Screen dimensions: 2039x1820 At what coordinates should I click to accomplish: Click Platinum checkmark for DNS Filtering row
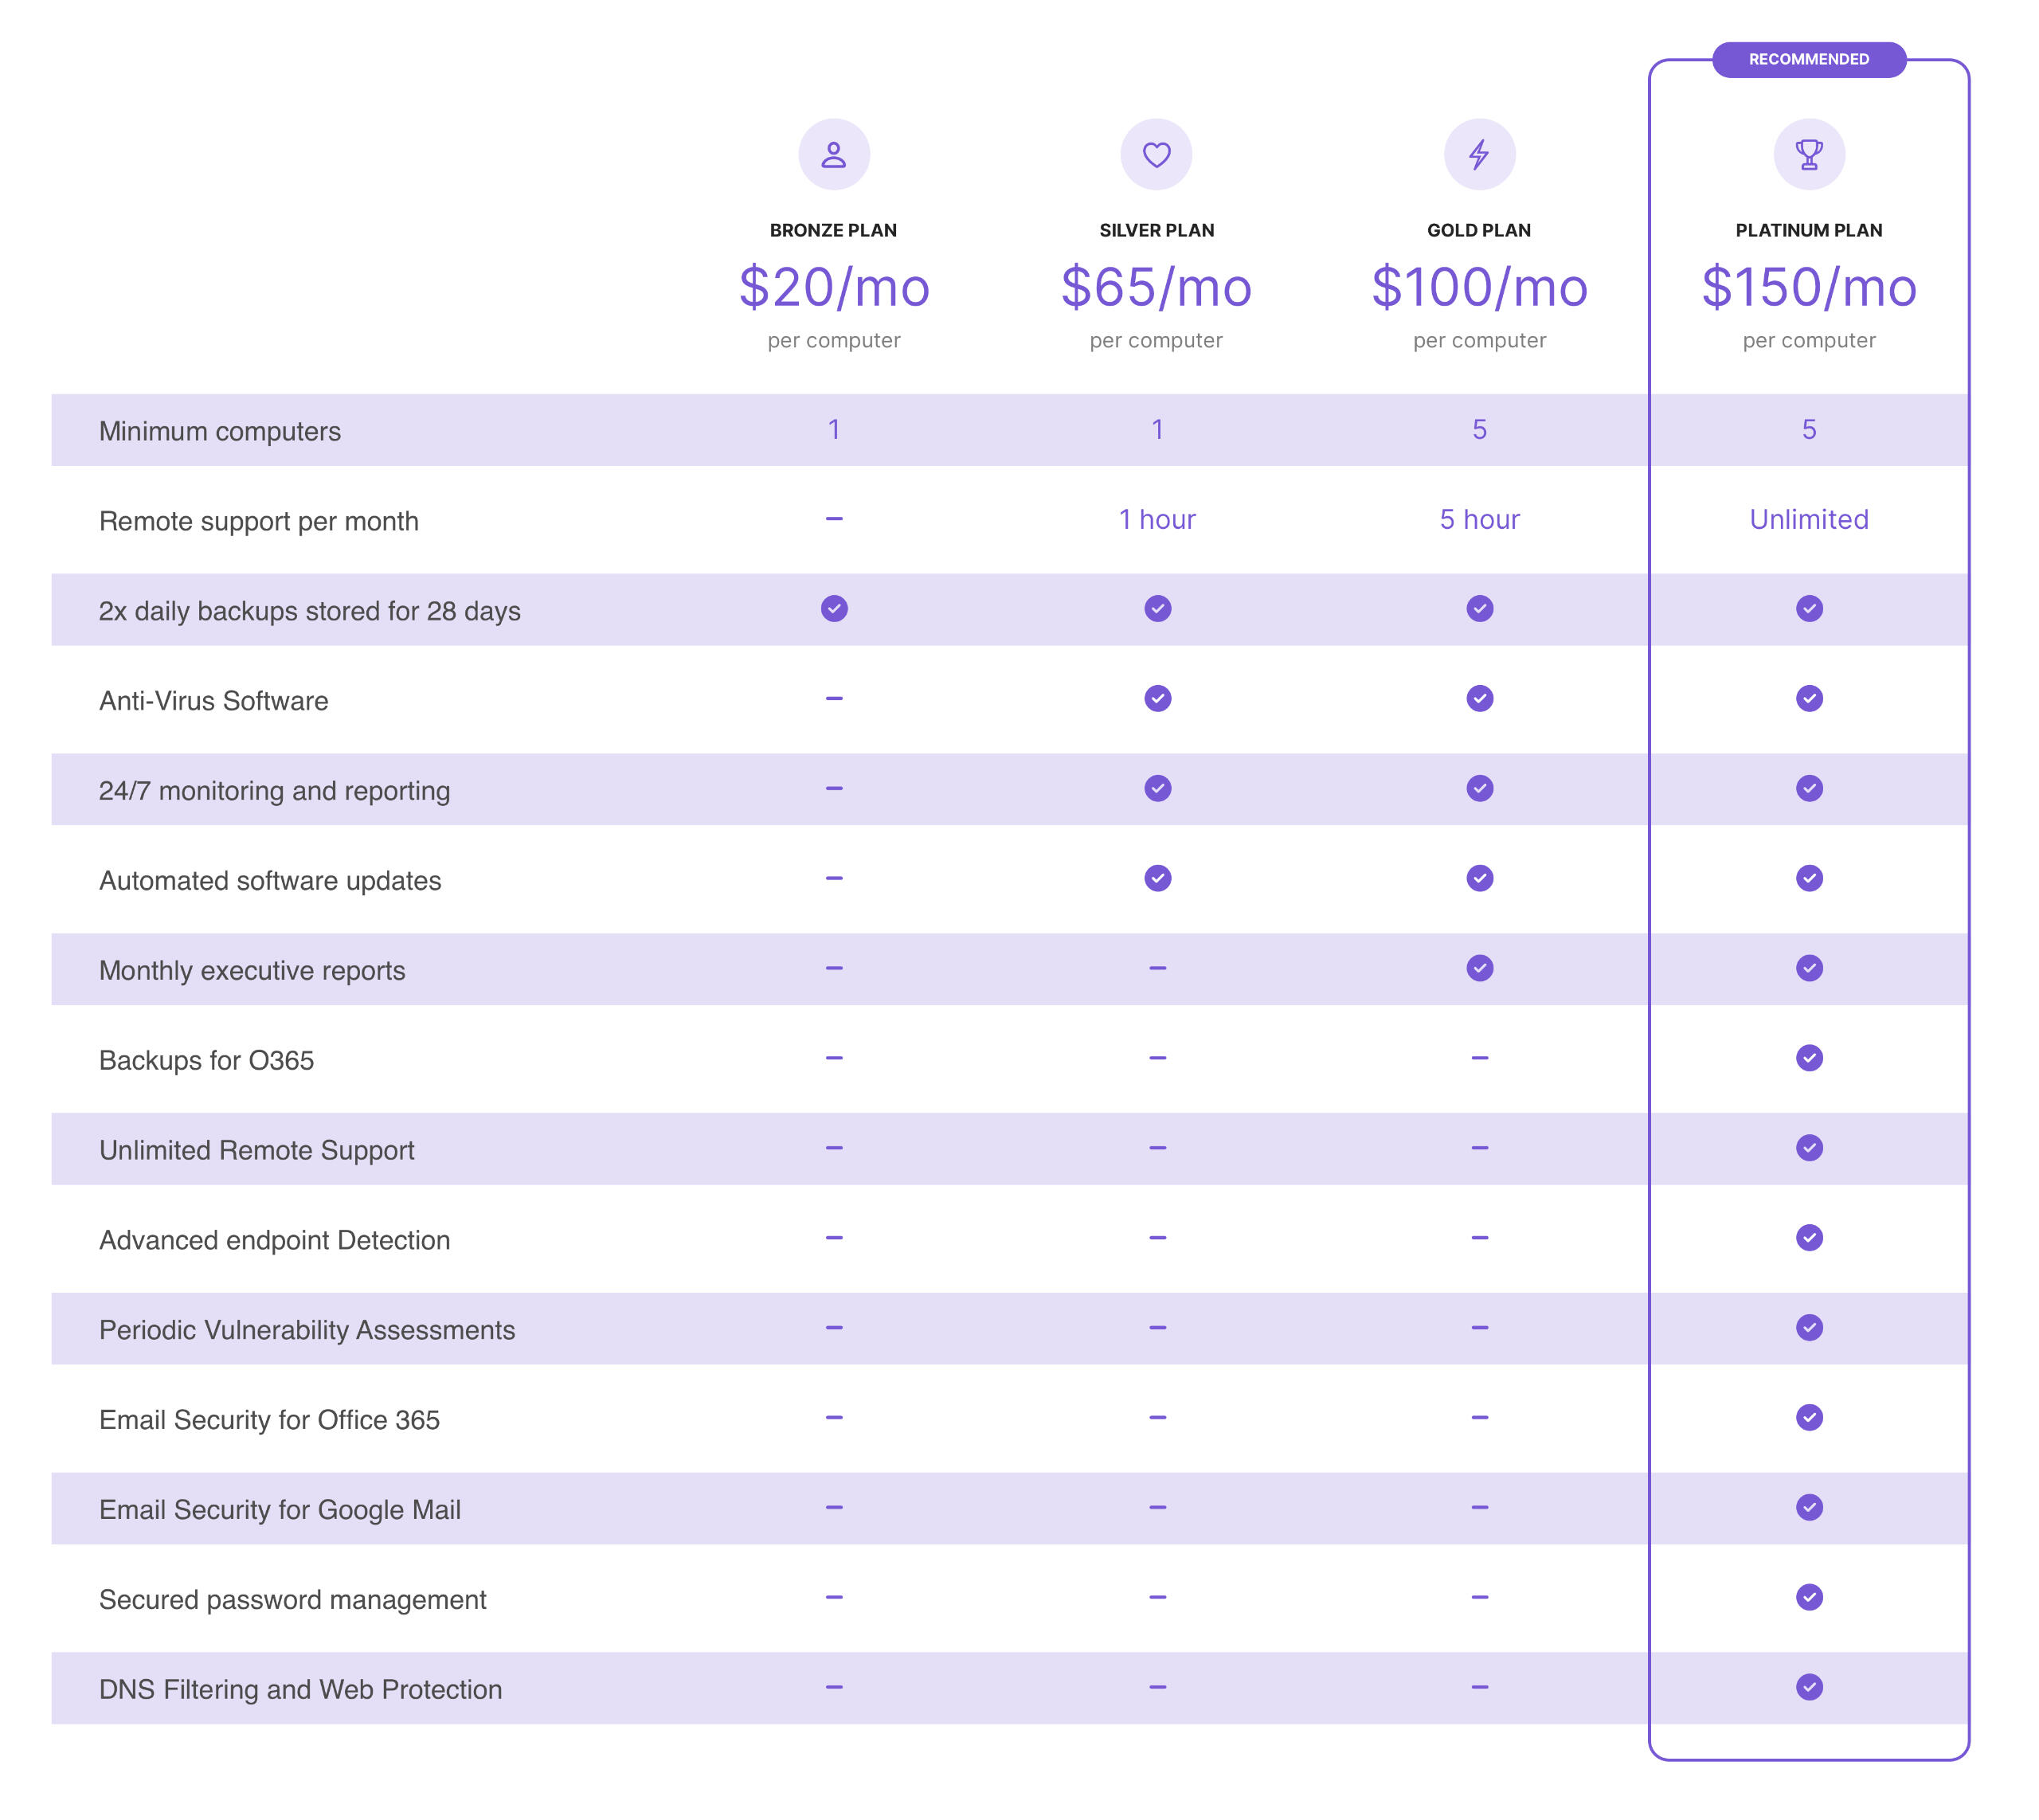point(1808,1687)
